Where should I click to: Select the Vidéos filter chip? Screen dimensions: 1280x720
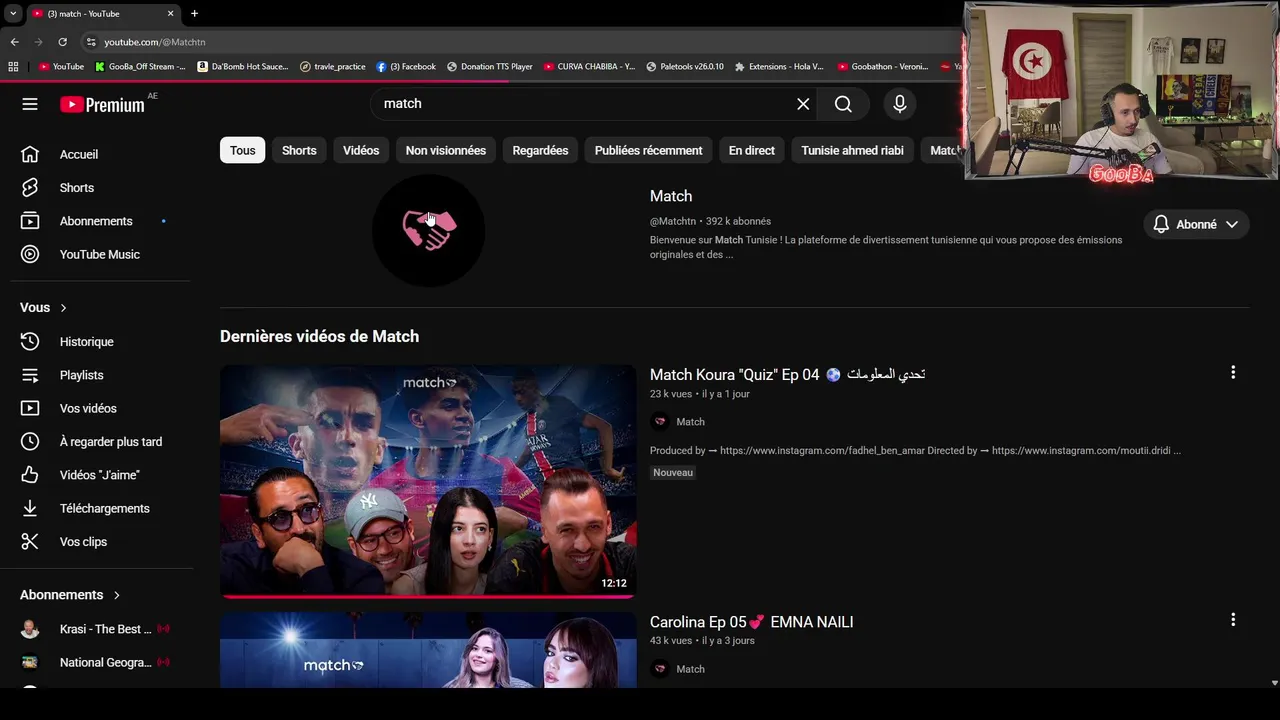(361, 150)
